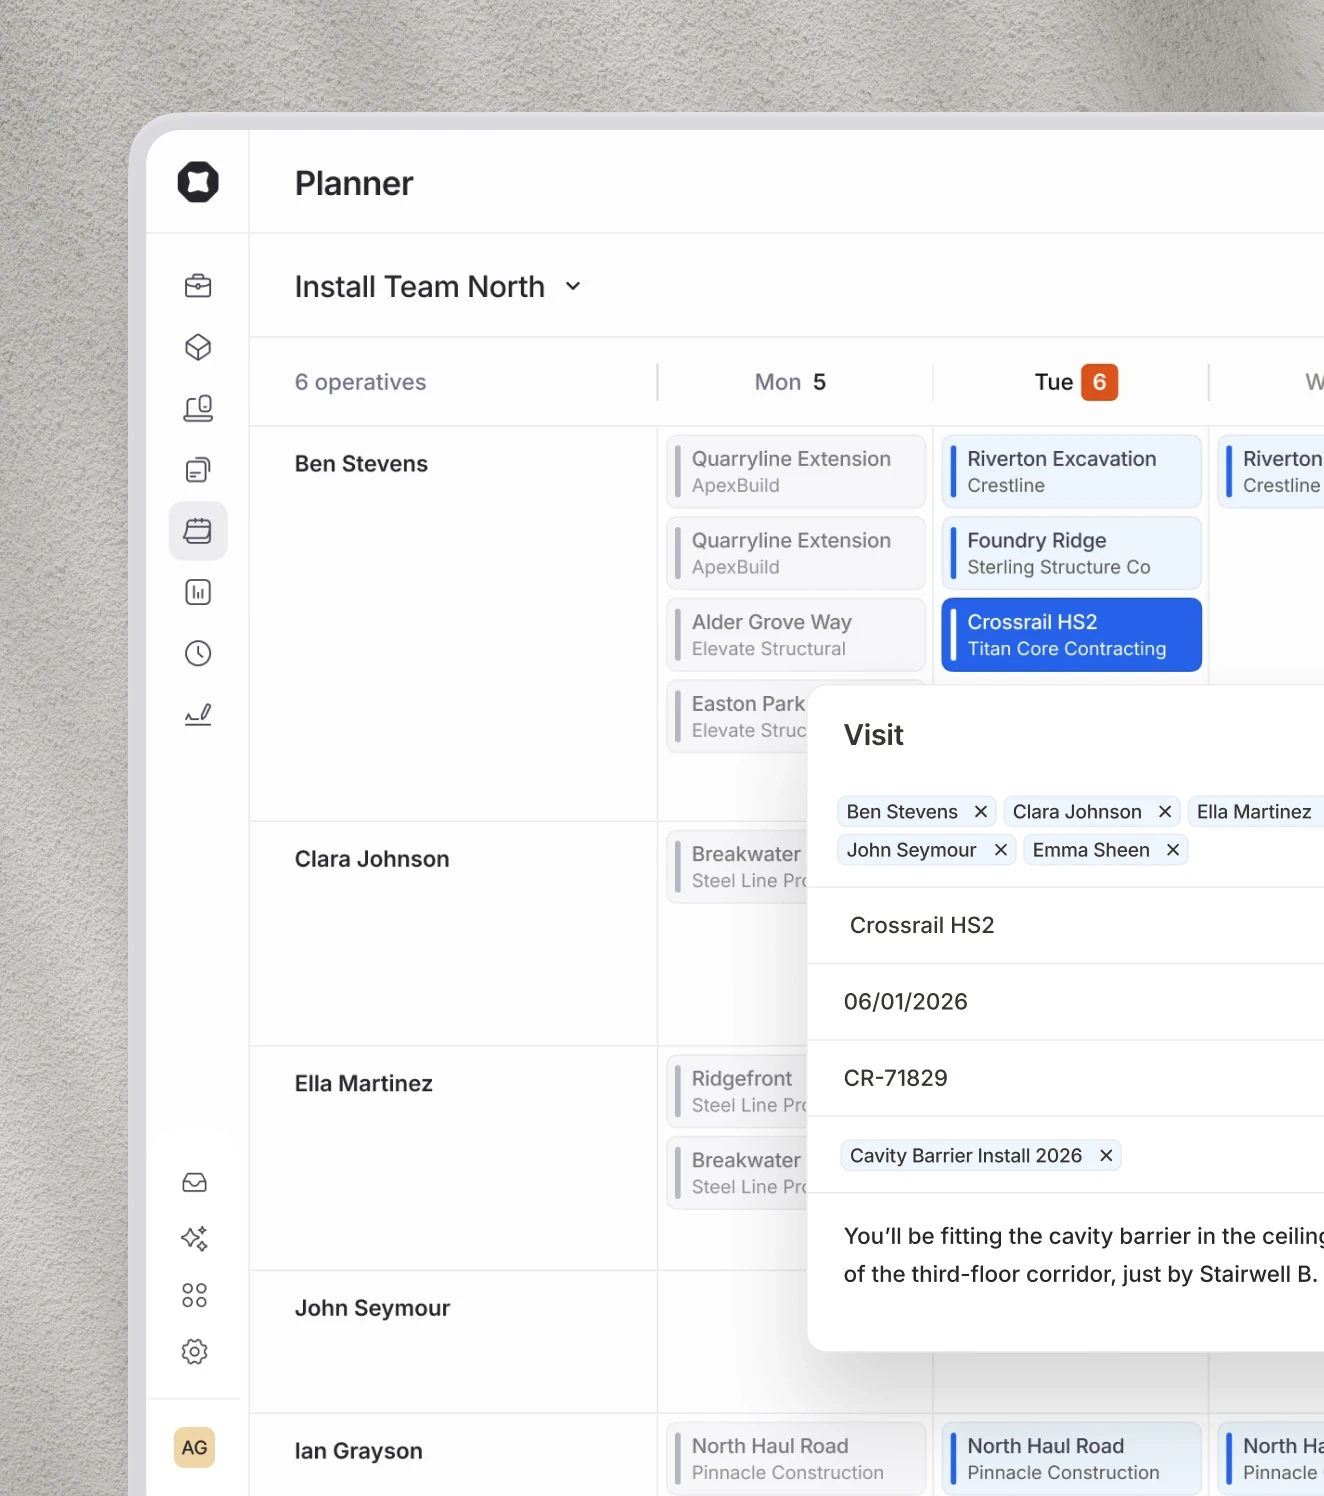1324x1496 pixels.
Task: Click the Planner page title
Action: point(354,184)
